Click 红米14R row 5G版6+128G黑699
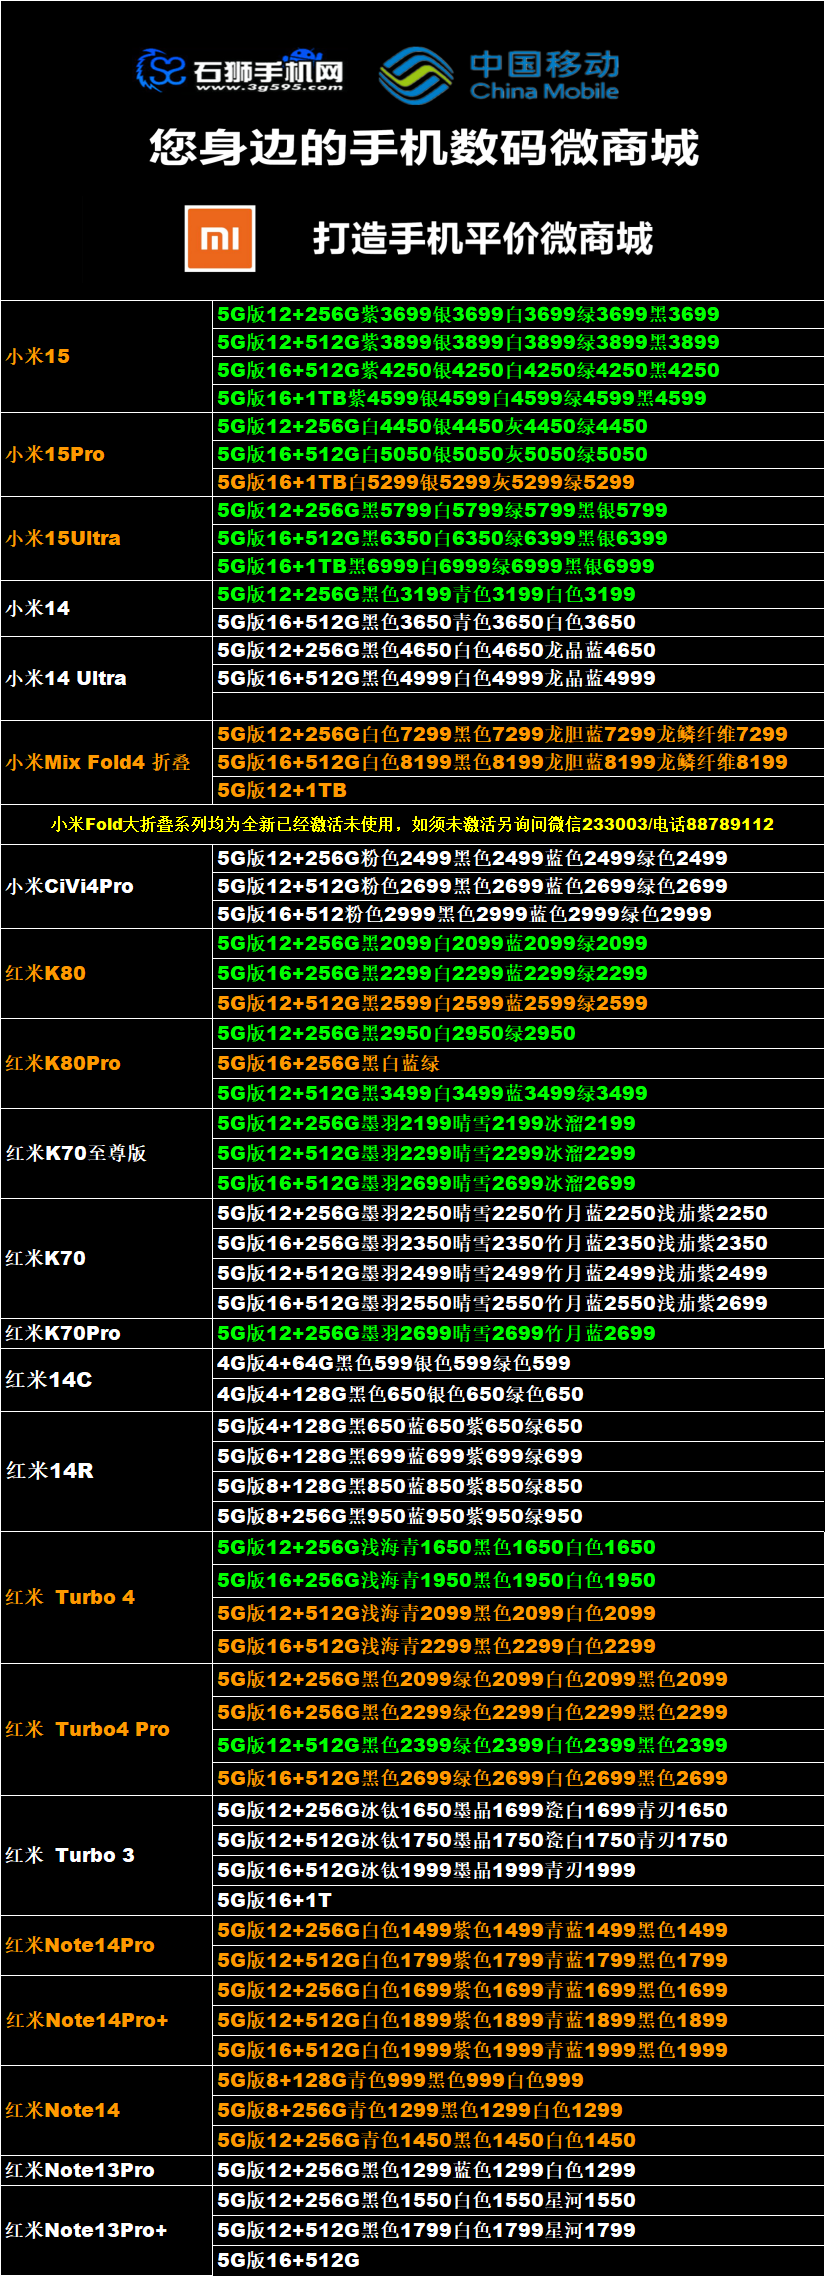The height and width of the screenshot is (2276, 825). point(518,1456)
